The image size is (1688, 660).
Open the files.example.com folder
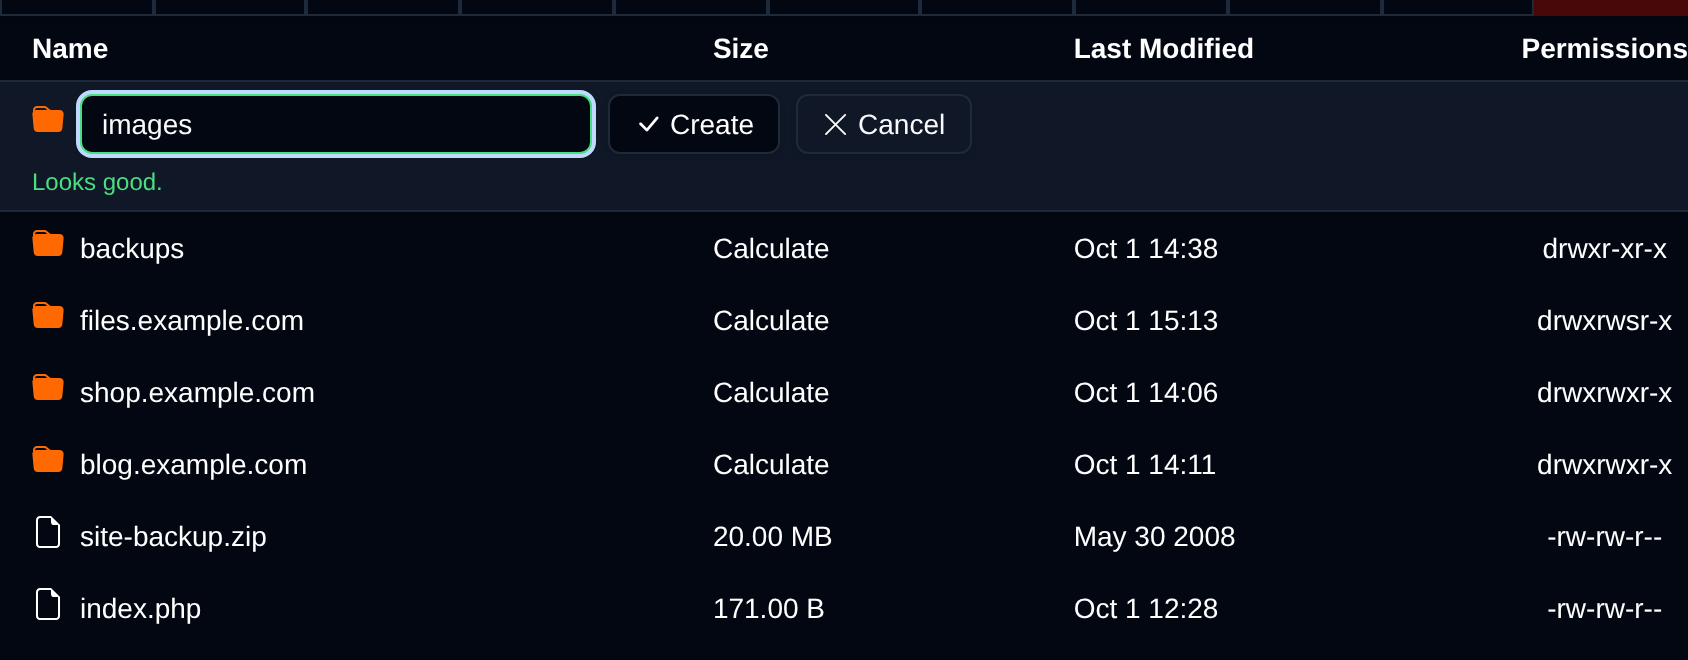click(192, 321)
